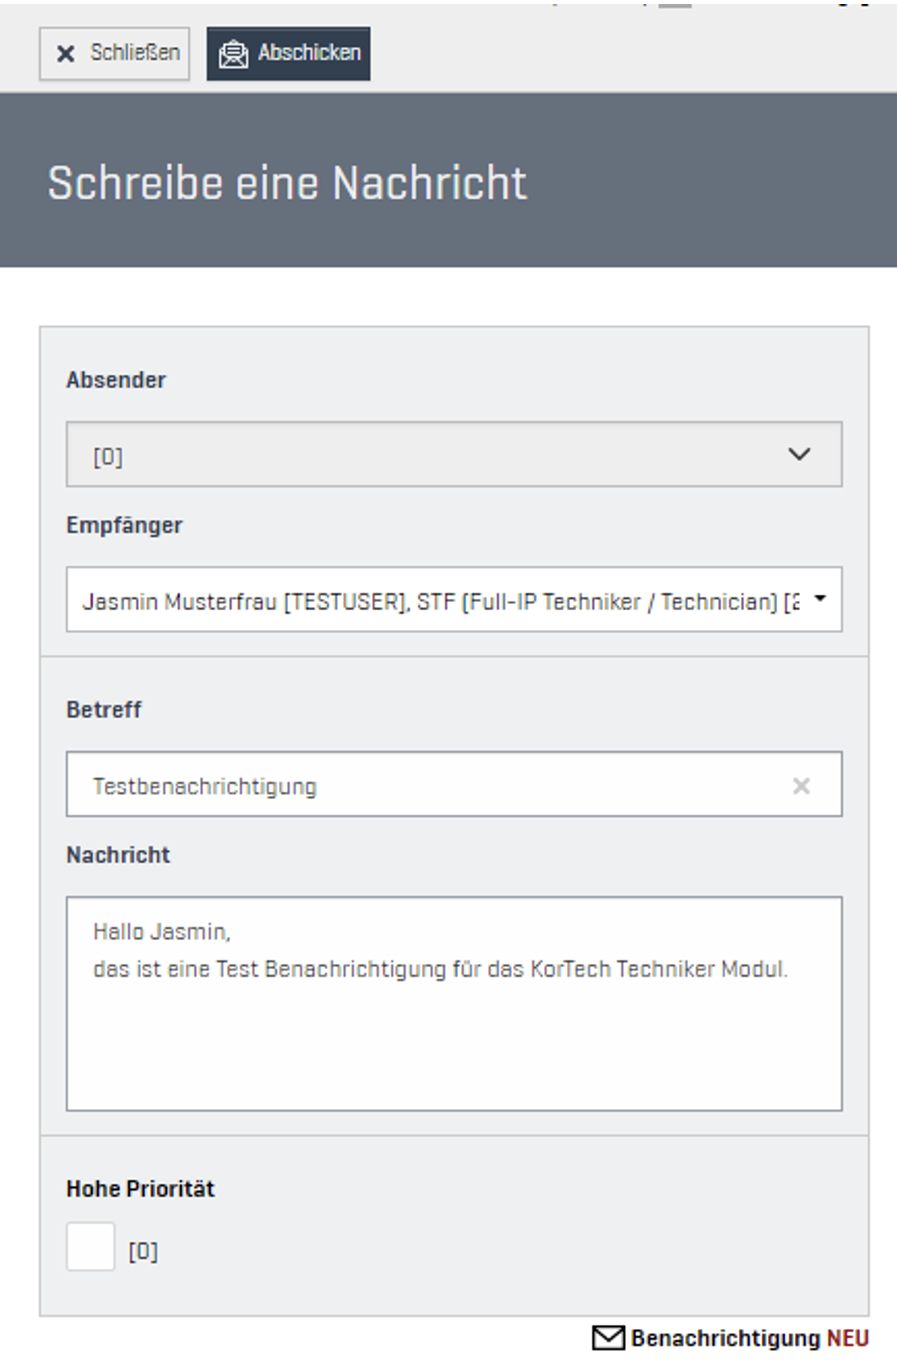Click the Schreibe eine Nachricht heading
Screen dimensions: 898x1362
coord(287,183)
